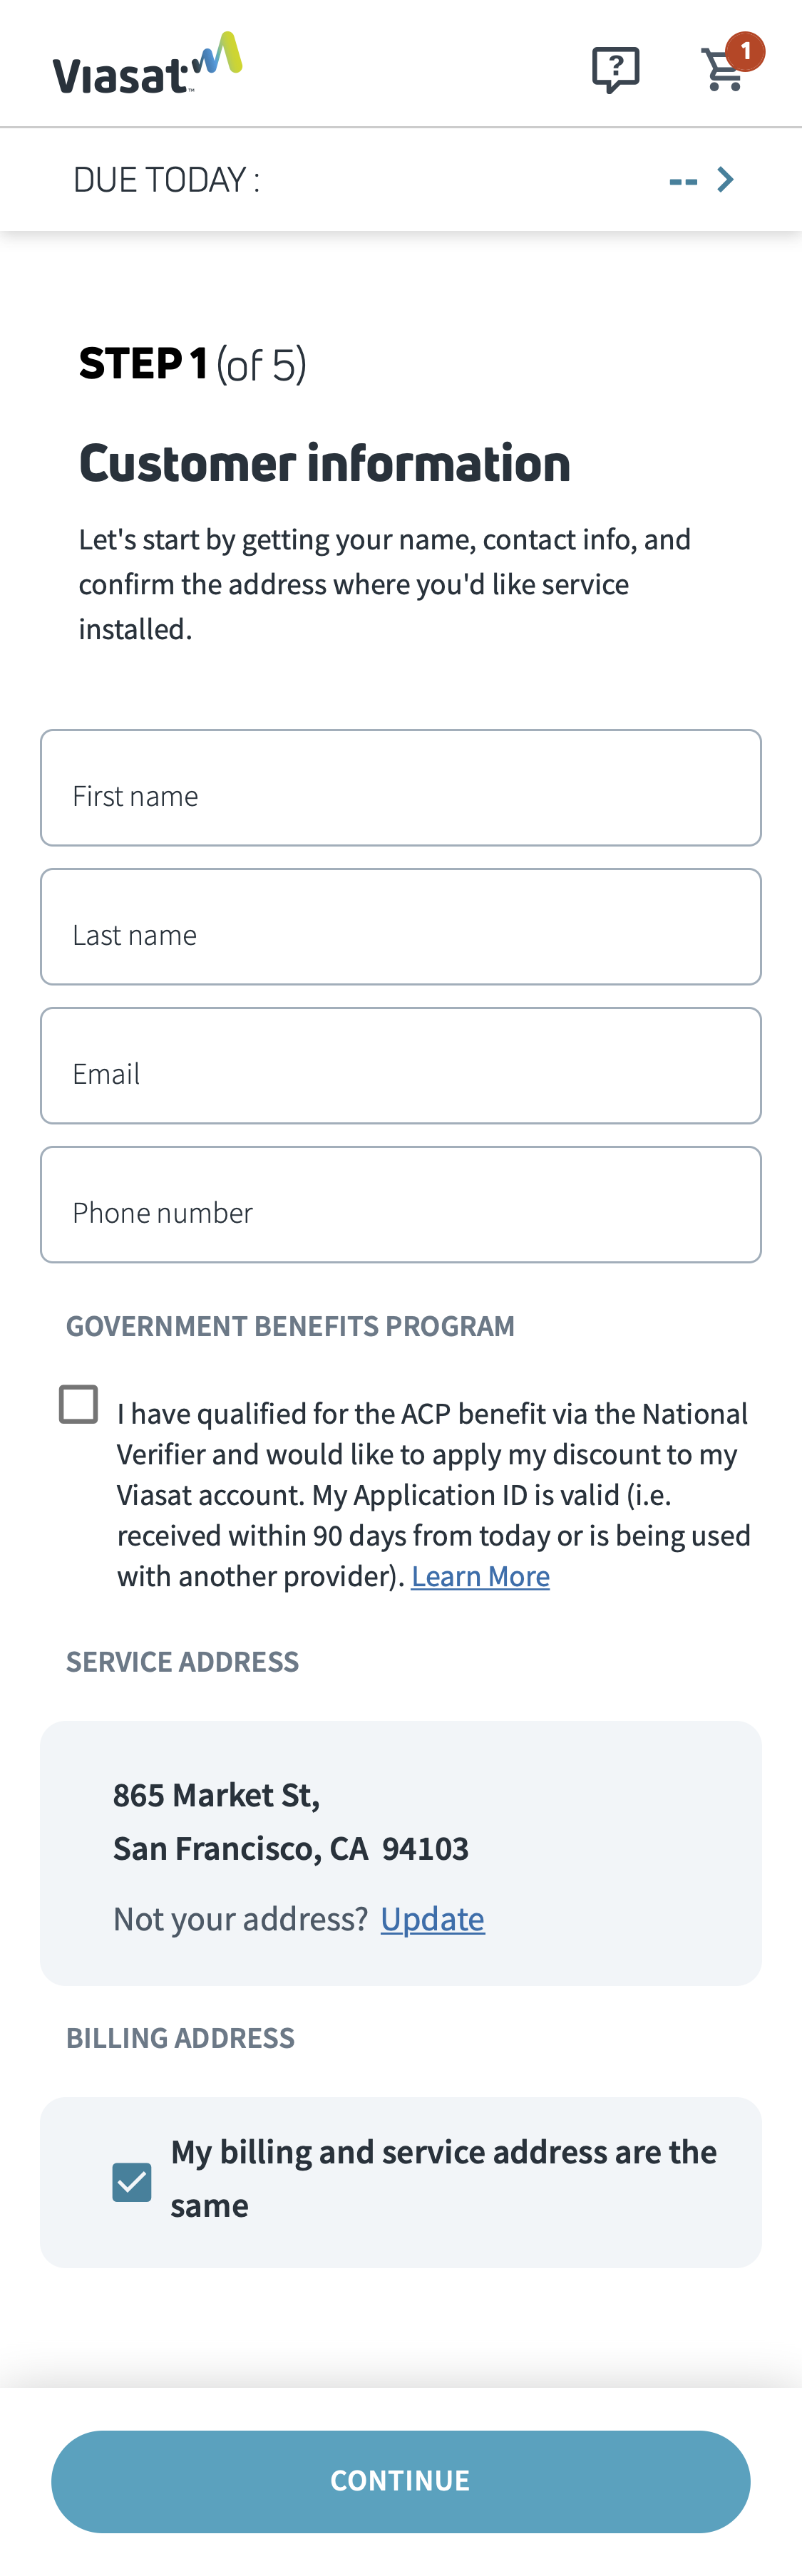Click the 865 Market St address text

click(x=216, y=1795)
